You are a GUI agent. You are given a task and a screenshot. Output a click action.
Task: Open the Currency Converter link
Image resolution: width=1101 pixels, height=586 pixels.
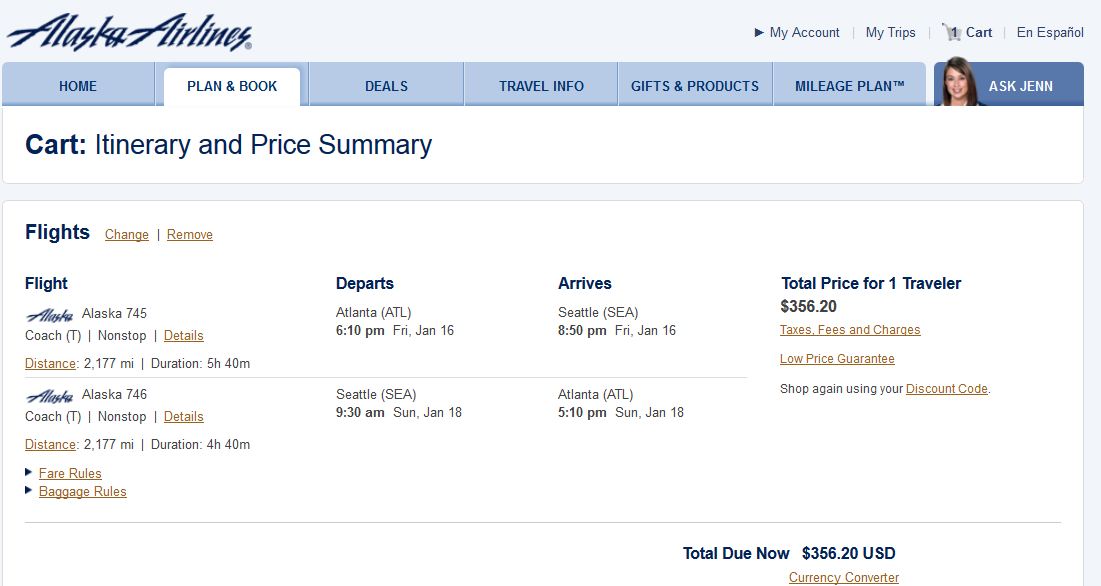tap(843, 578)
